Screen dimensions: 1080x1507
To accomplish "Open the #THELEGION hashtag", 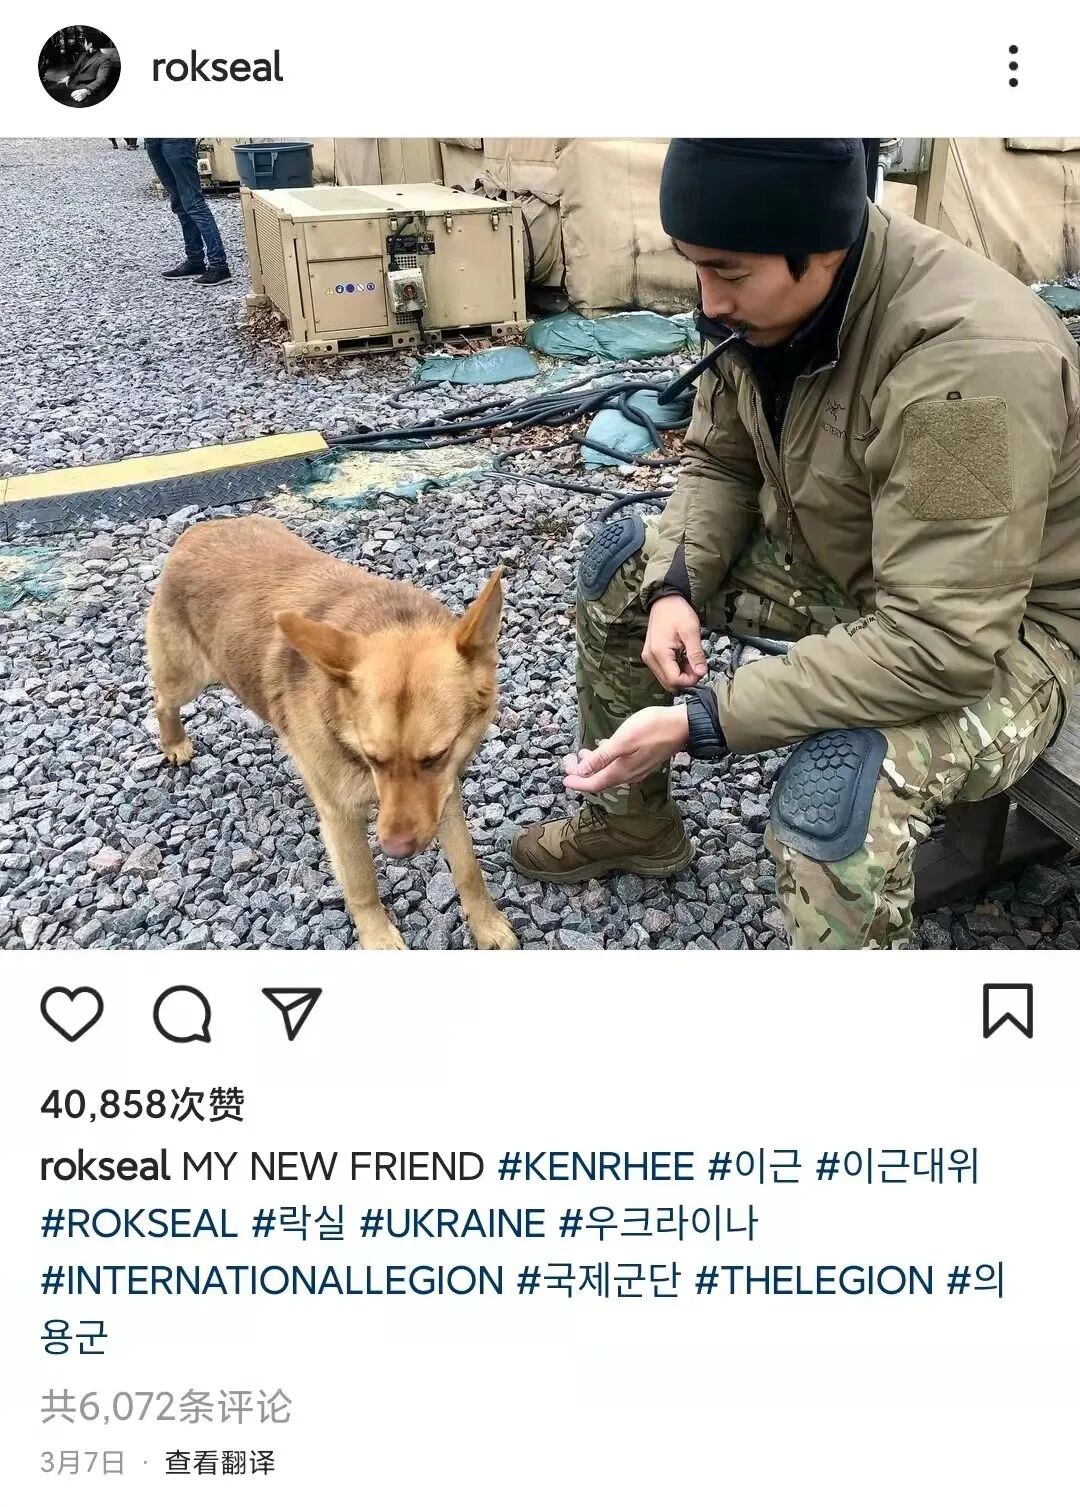I will [x=814, y=1281].
